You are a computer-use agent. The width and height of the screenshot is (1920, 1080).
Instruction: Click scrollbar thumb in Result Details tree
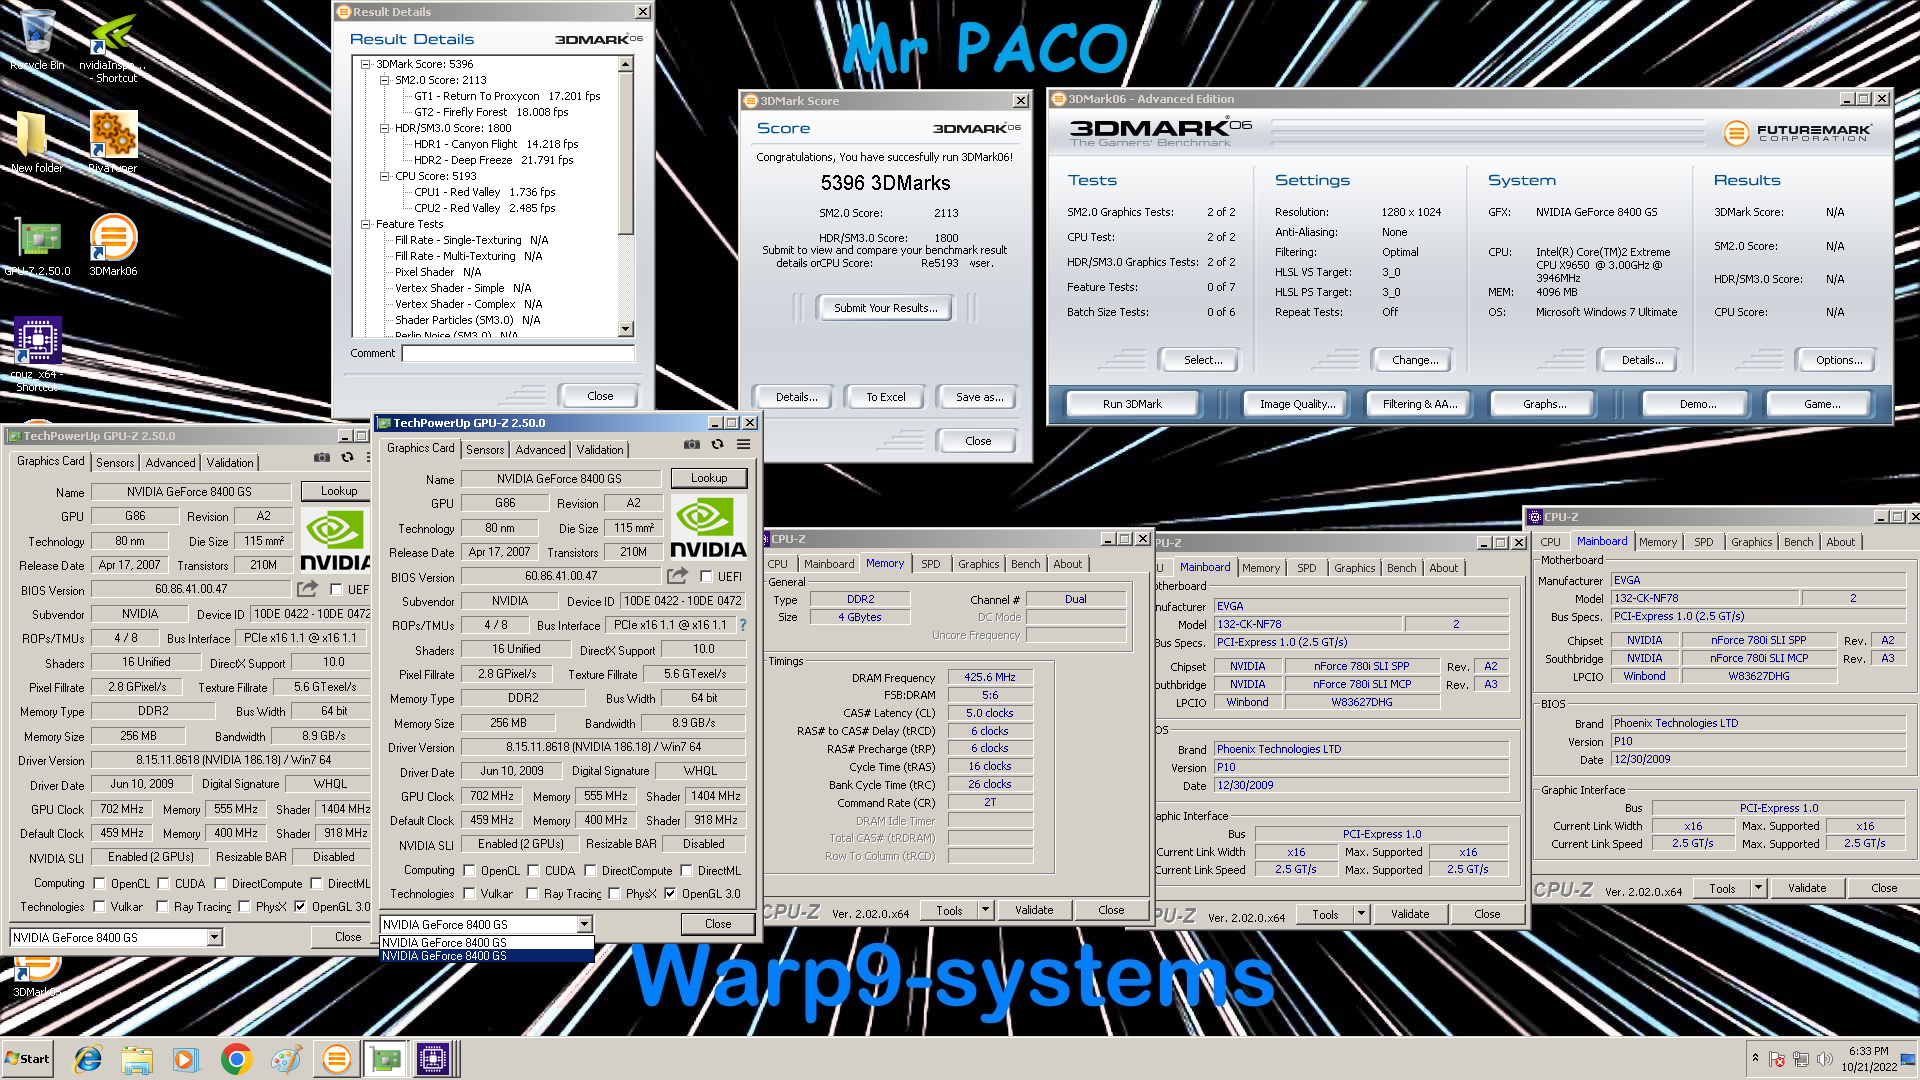626,153
